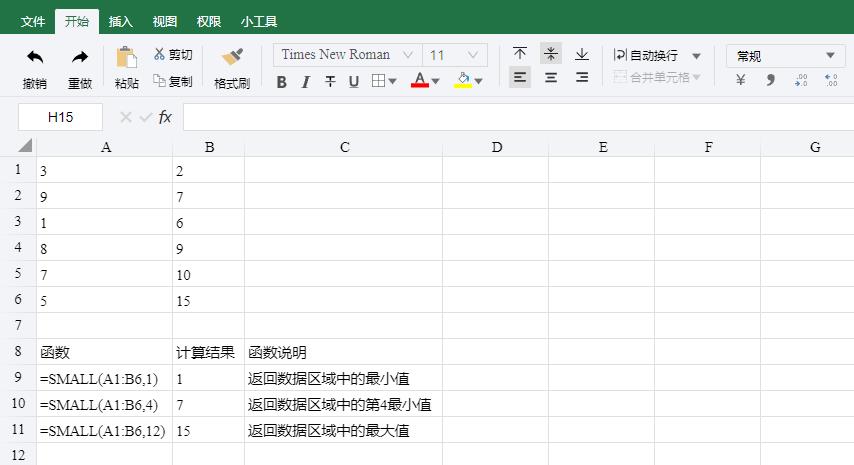Click the formula bar input field

pyautogui.click(x=518, y=117)
